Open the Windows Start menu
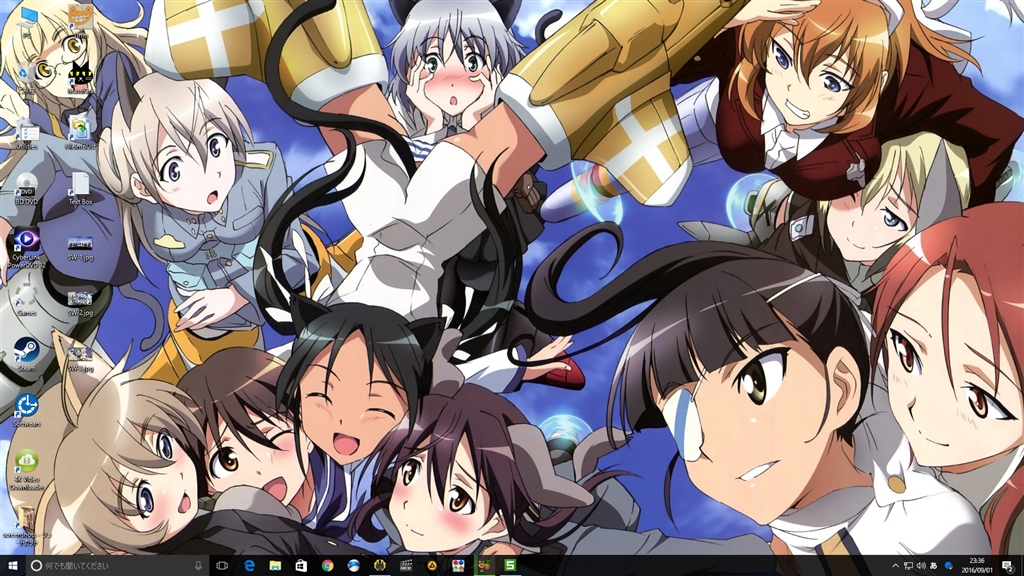1024x576 pixels. [12, 566]
